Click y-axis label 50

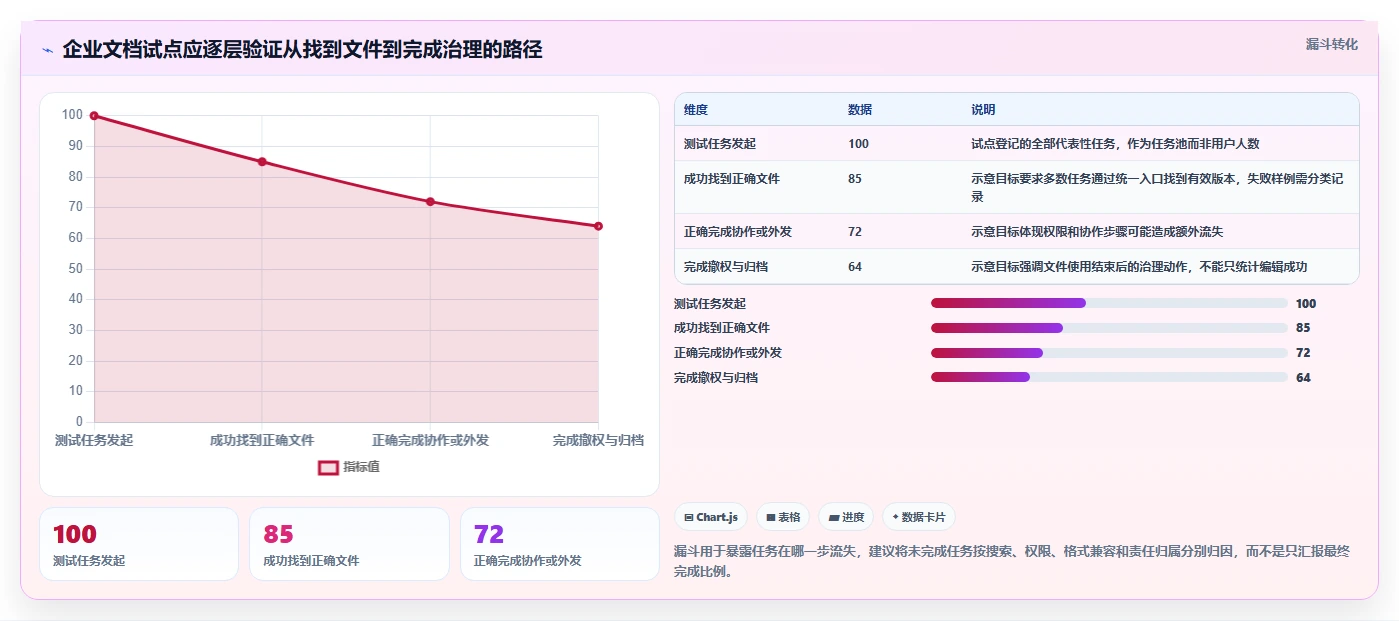[75, 269]
